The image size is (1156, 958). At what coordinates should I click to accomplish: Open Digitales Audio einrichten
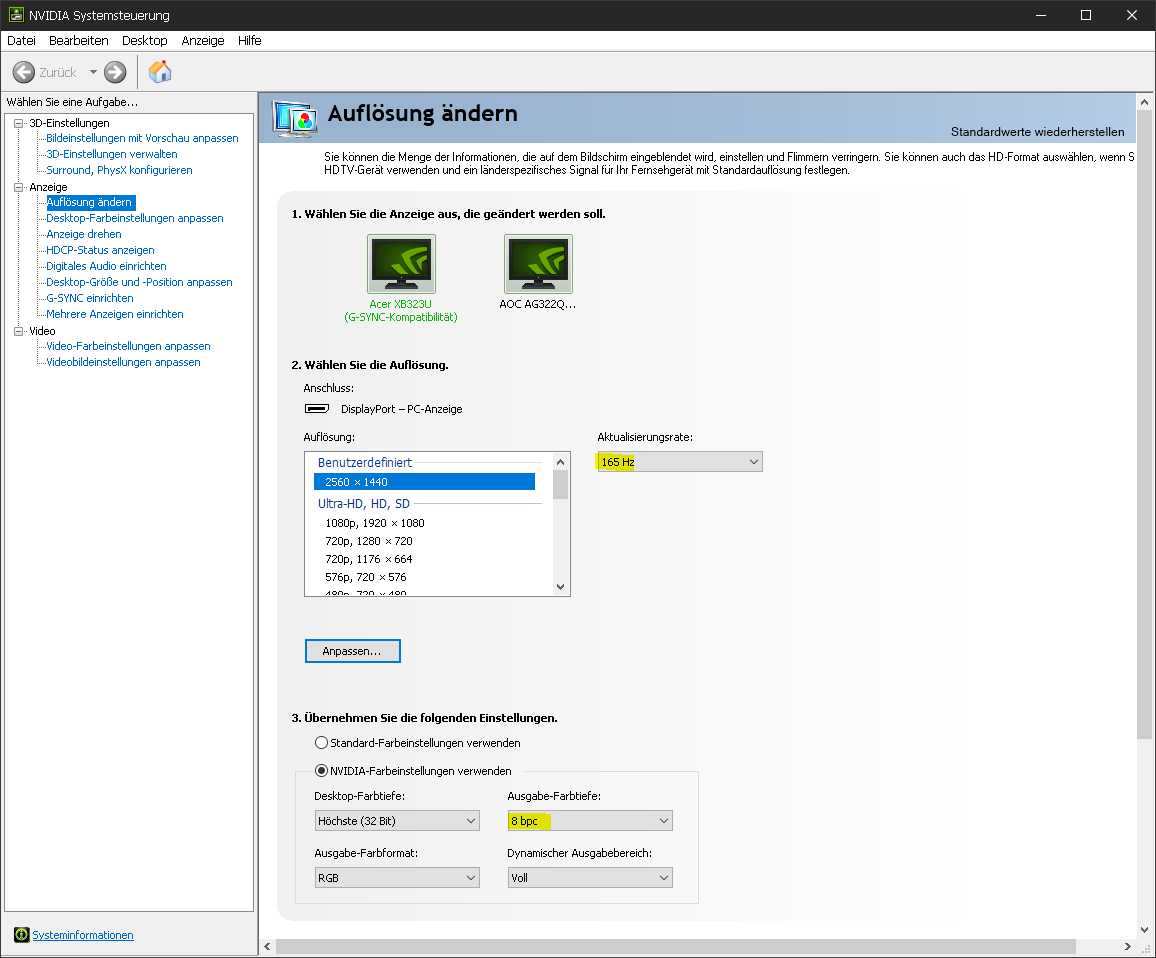(106, 266)
